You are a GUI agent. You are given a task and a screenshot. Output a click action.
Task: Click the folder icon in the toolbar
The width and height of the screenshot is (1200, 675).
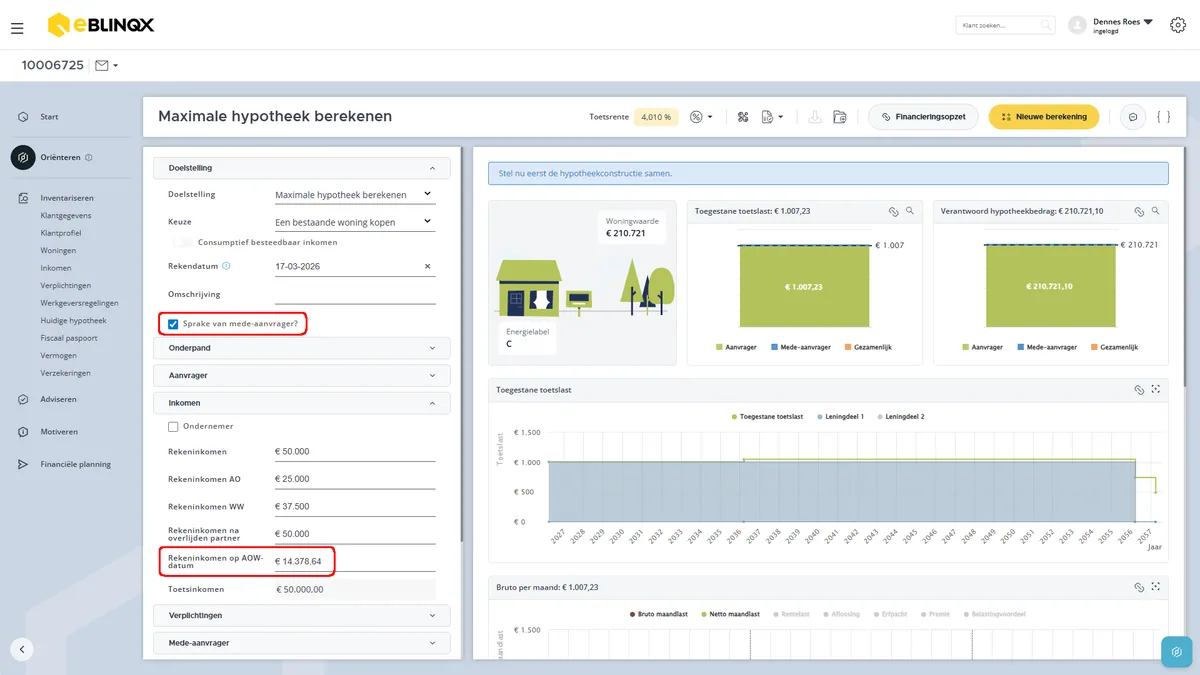(x=840, y=117)
